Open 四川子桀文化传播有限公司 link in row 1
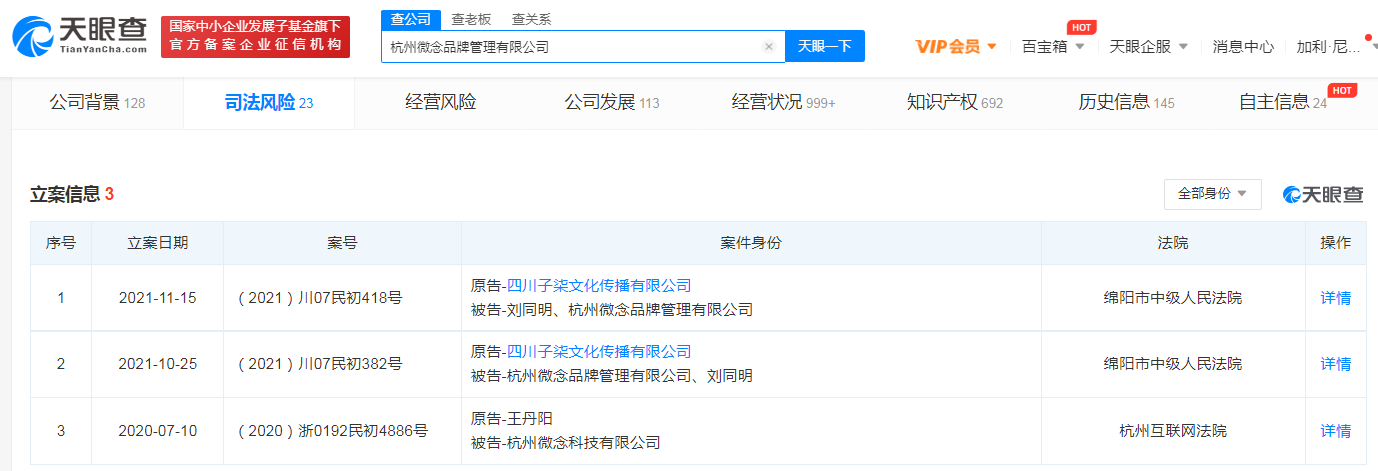 pos(599,285)
